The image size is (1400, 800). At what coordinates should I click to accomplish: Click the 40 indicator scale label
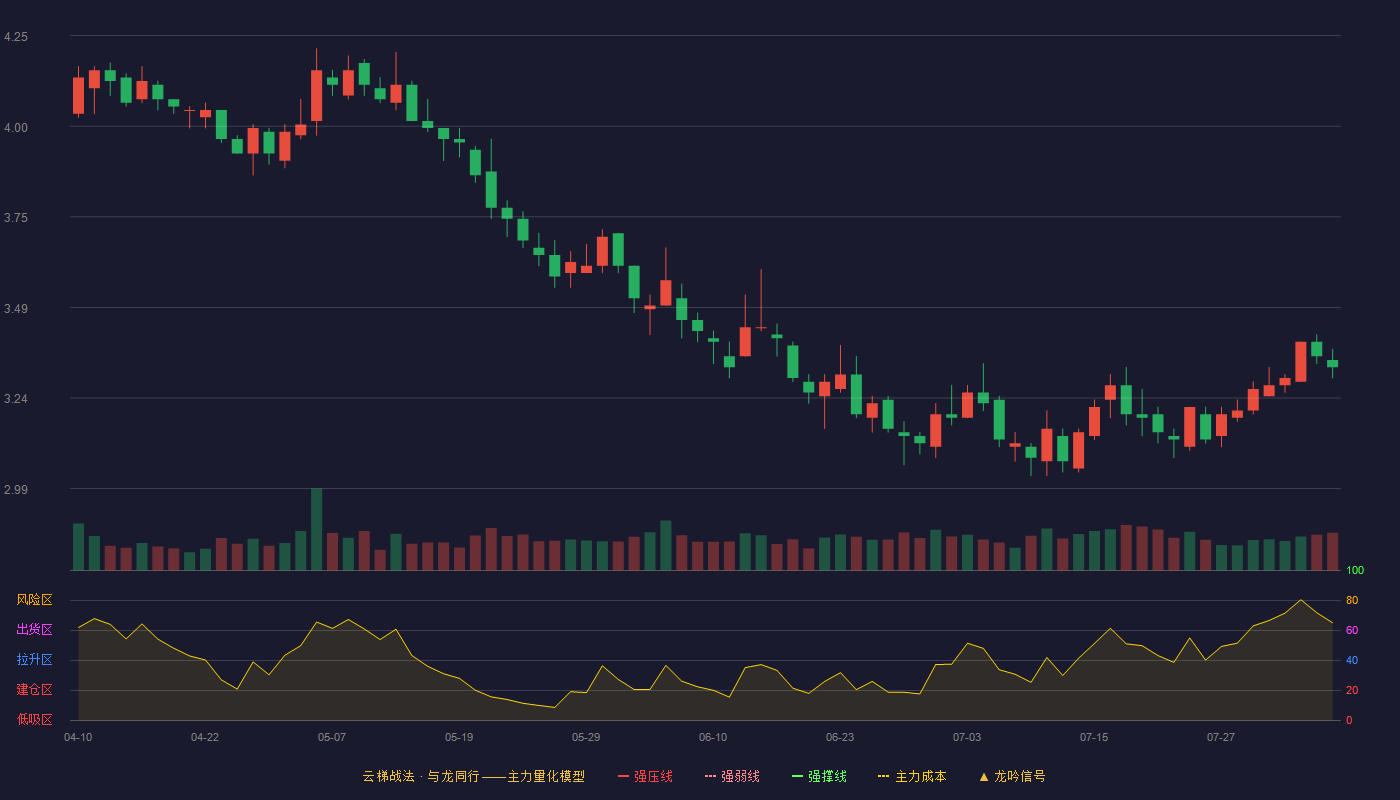point(1352,660)
